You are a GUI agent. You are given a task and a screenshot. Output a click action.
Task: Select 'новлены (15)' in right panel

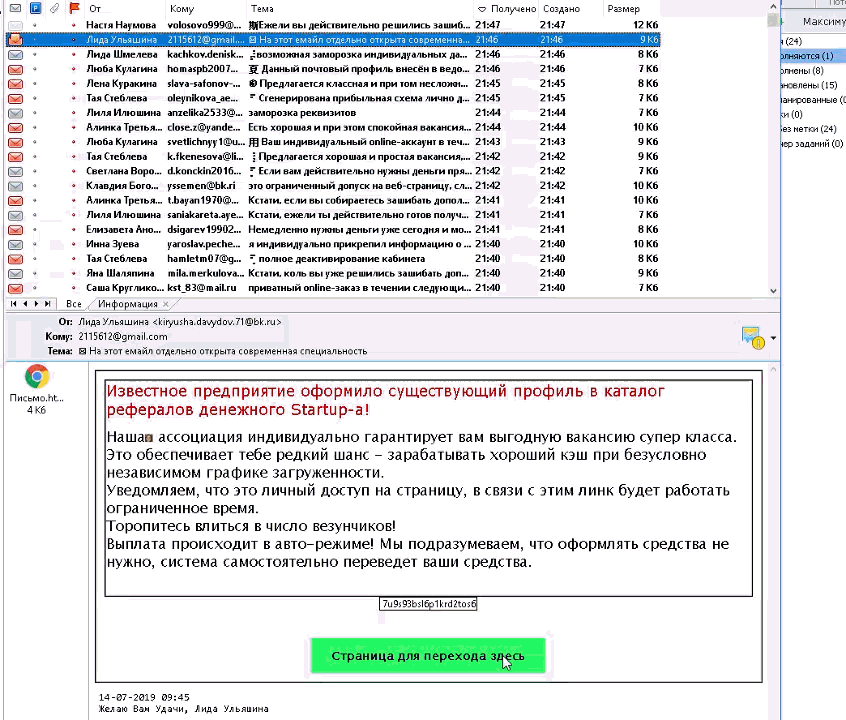pyautogui.click(x=809, y=85)
